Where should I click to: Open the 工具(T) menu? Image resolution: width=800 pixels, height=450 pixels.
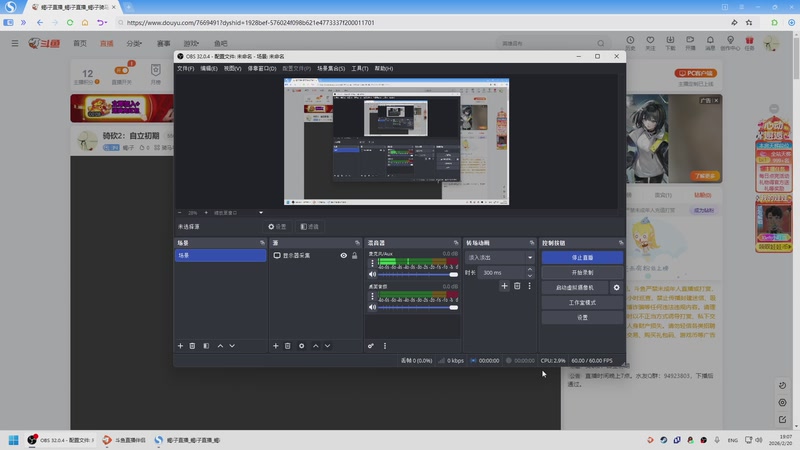click(359, 69)
